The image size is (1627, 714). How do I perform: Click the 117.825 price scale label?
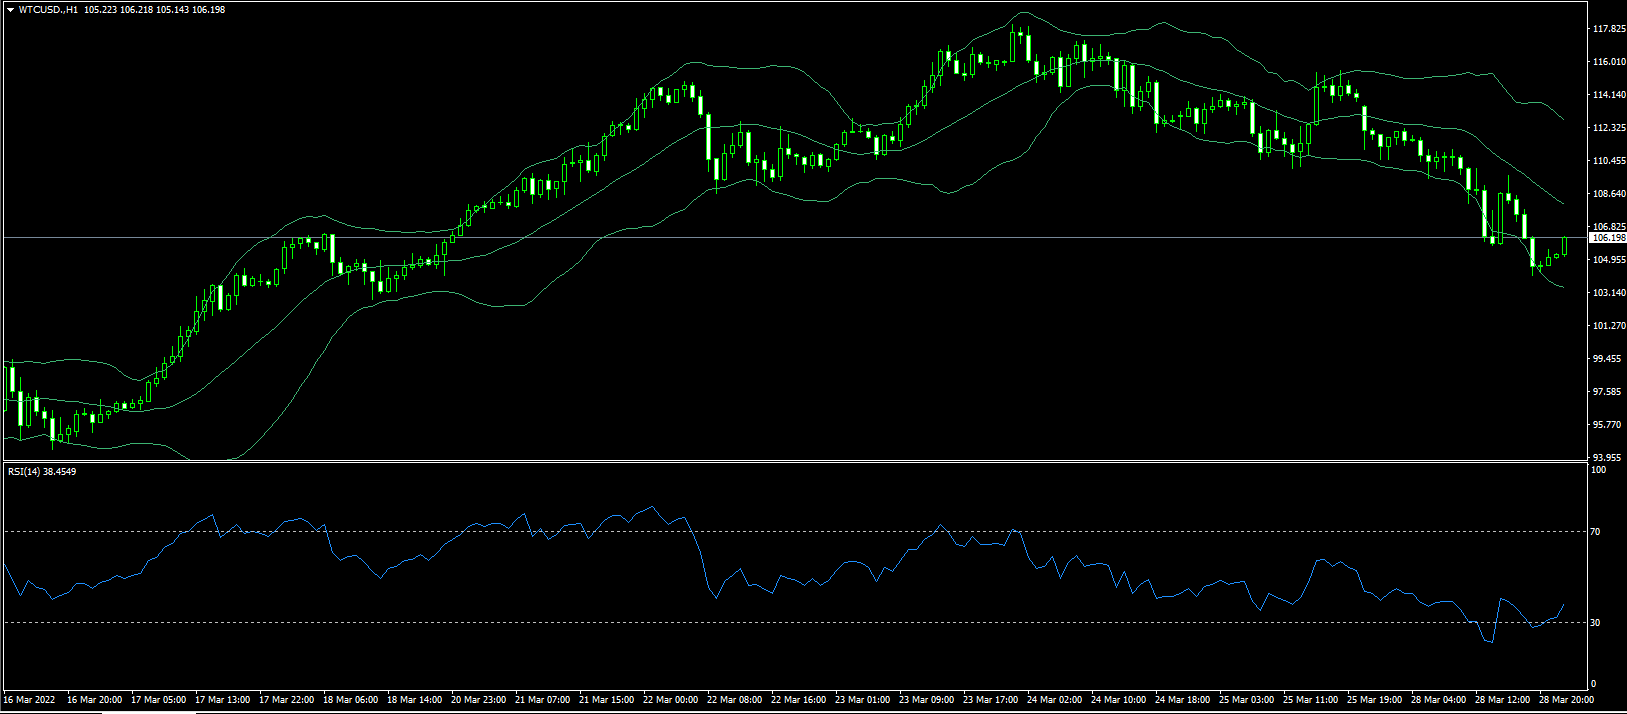point(1608,29)
